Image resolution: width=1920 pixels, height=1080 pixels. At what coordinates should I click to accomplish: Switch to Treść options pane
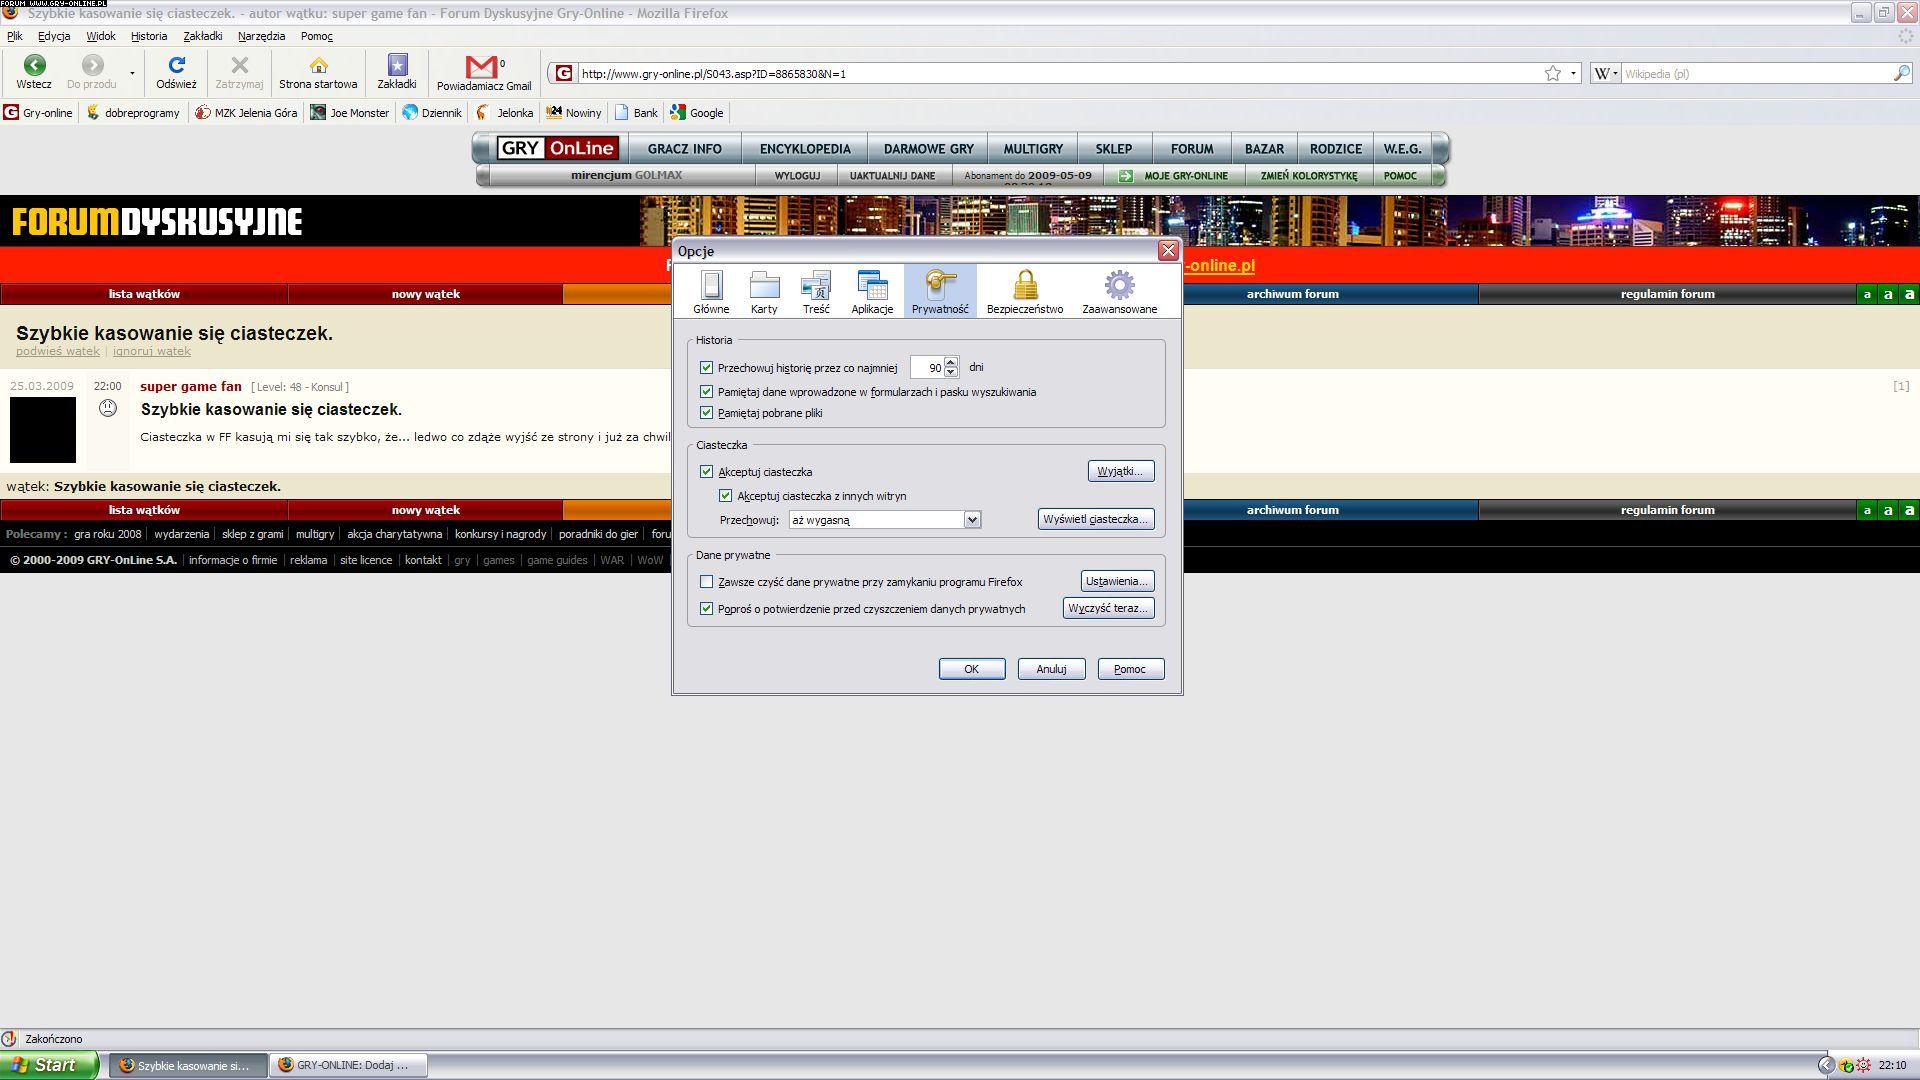coord(816,291)
